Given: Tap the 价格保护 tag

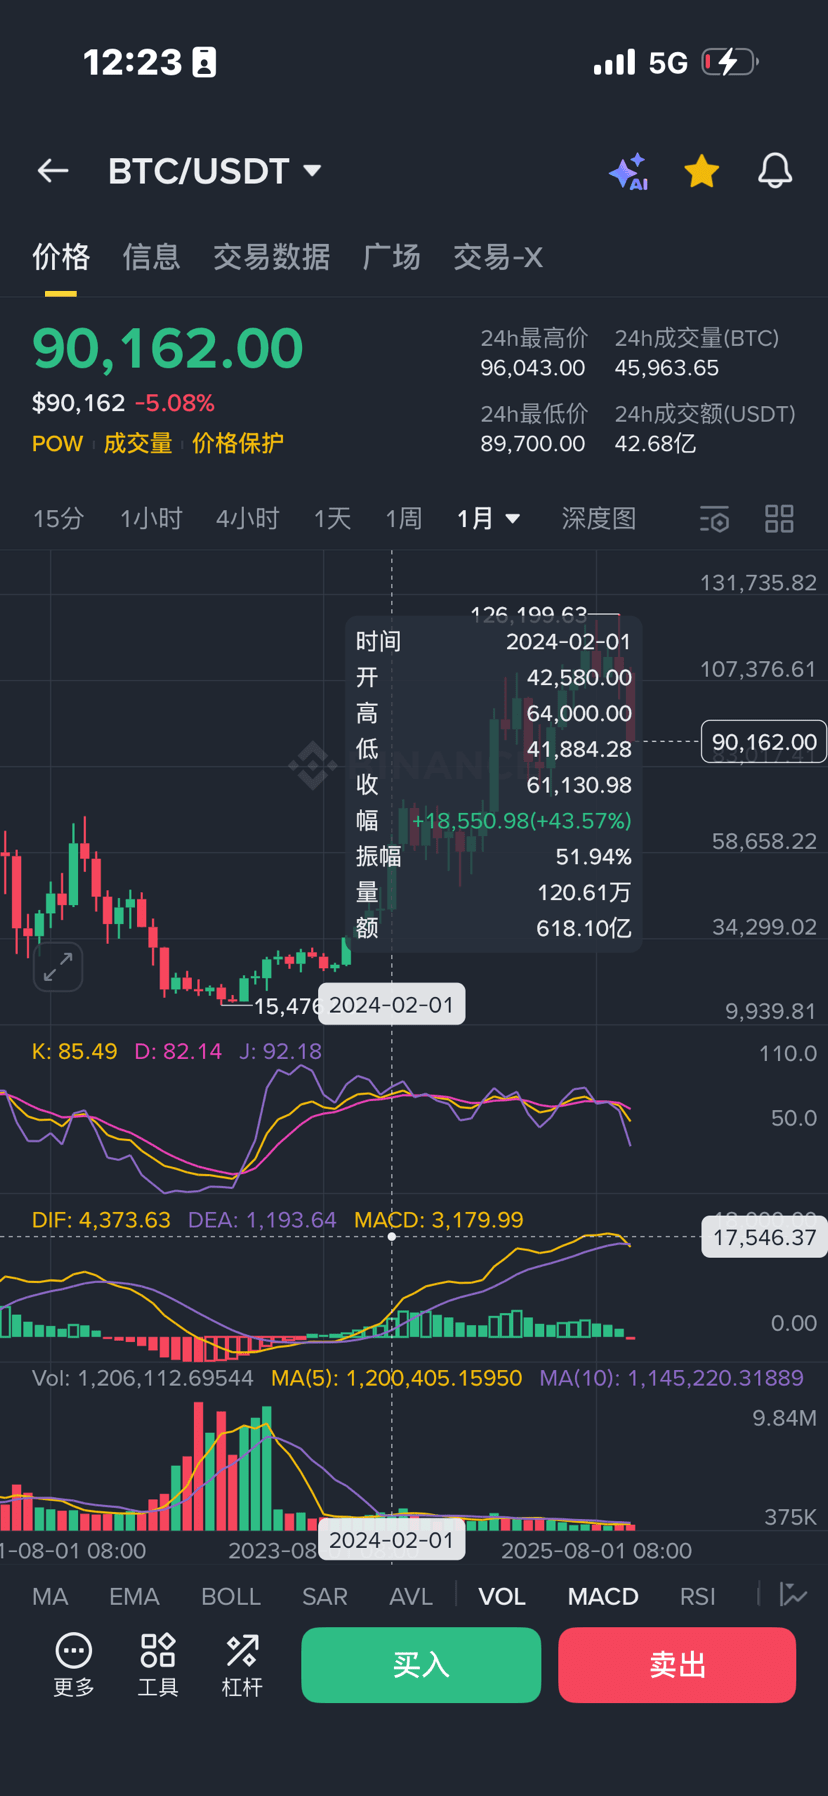Looking at the screenshot, I should pos(238,443).
